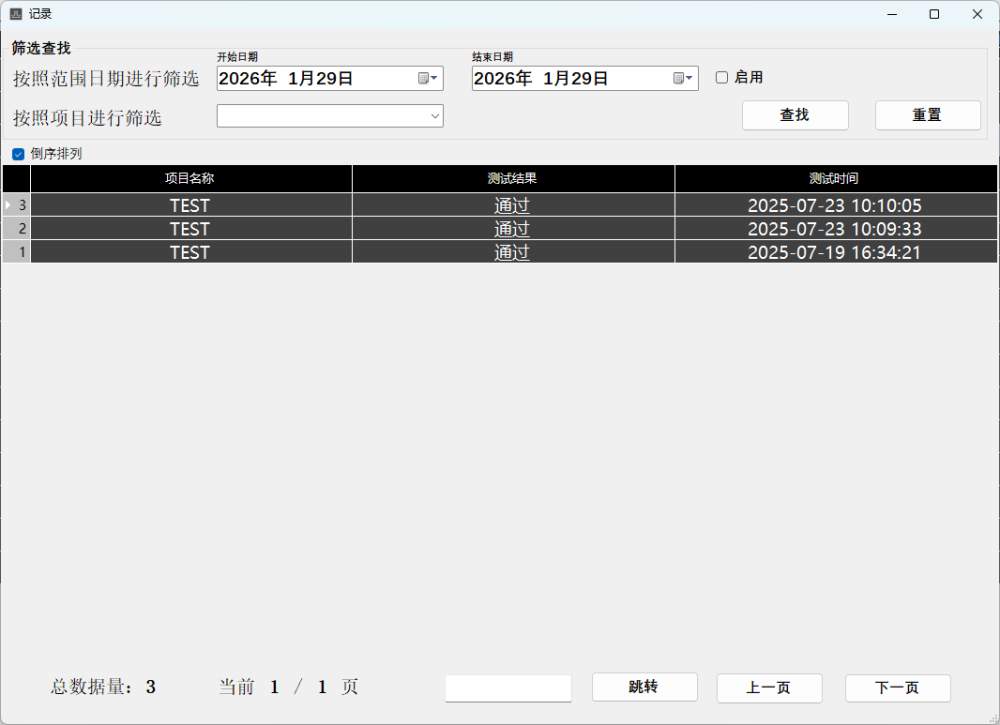Open the end date calendar picker icon
Image resolution: width=1000 pixels, height=725 pixels.
682,78
